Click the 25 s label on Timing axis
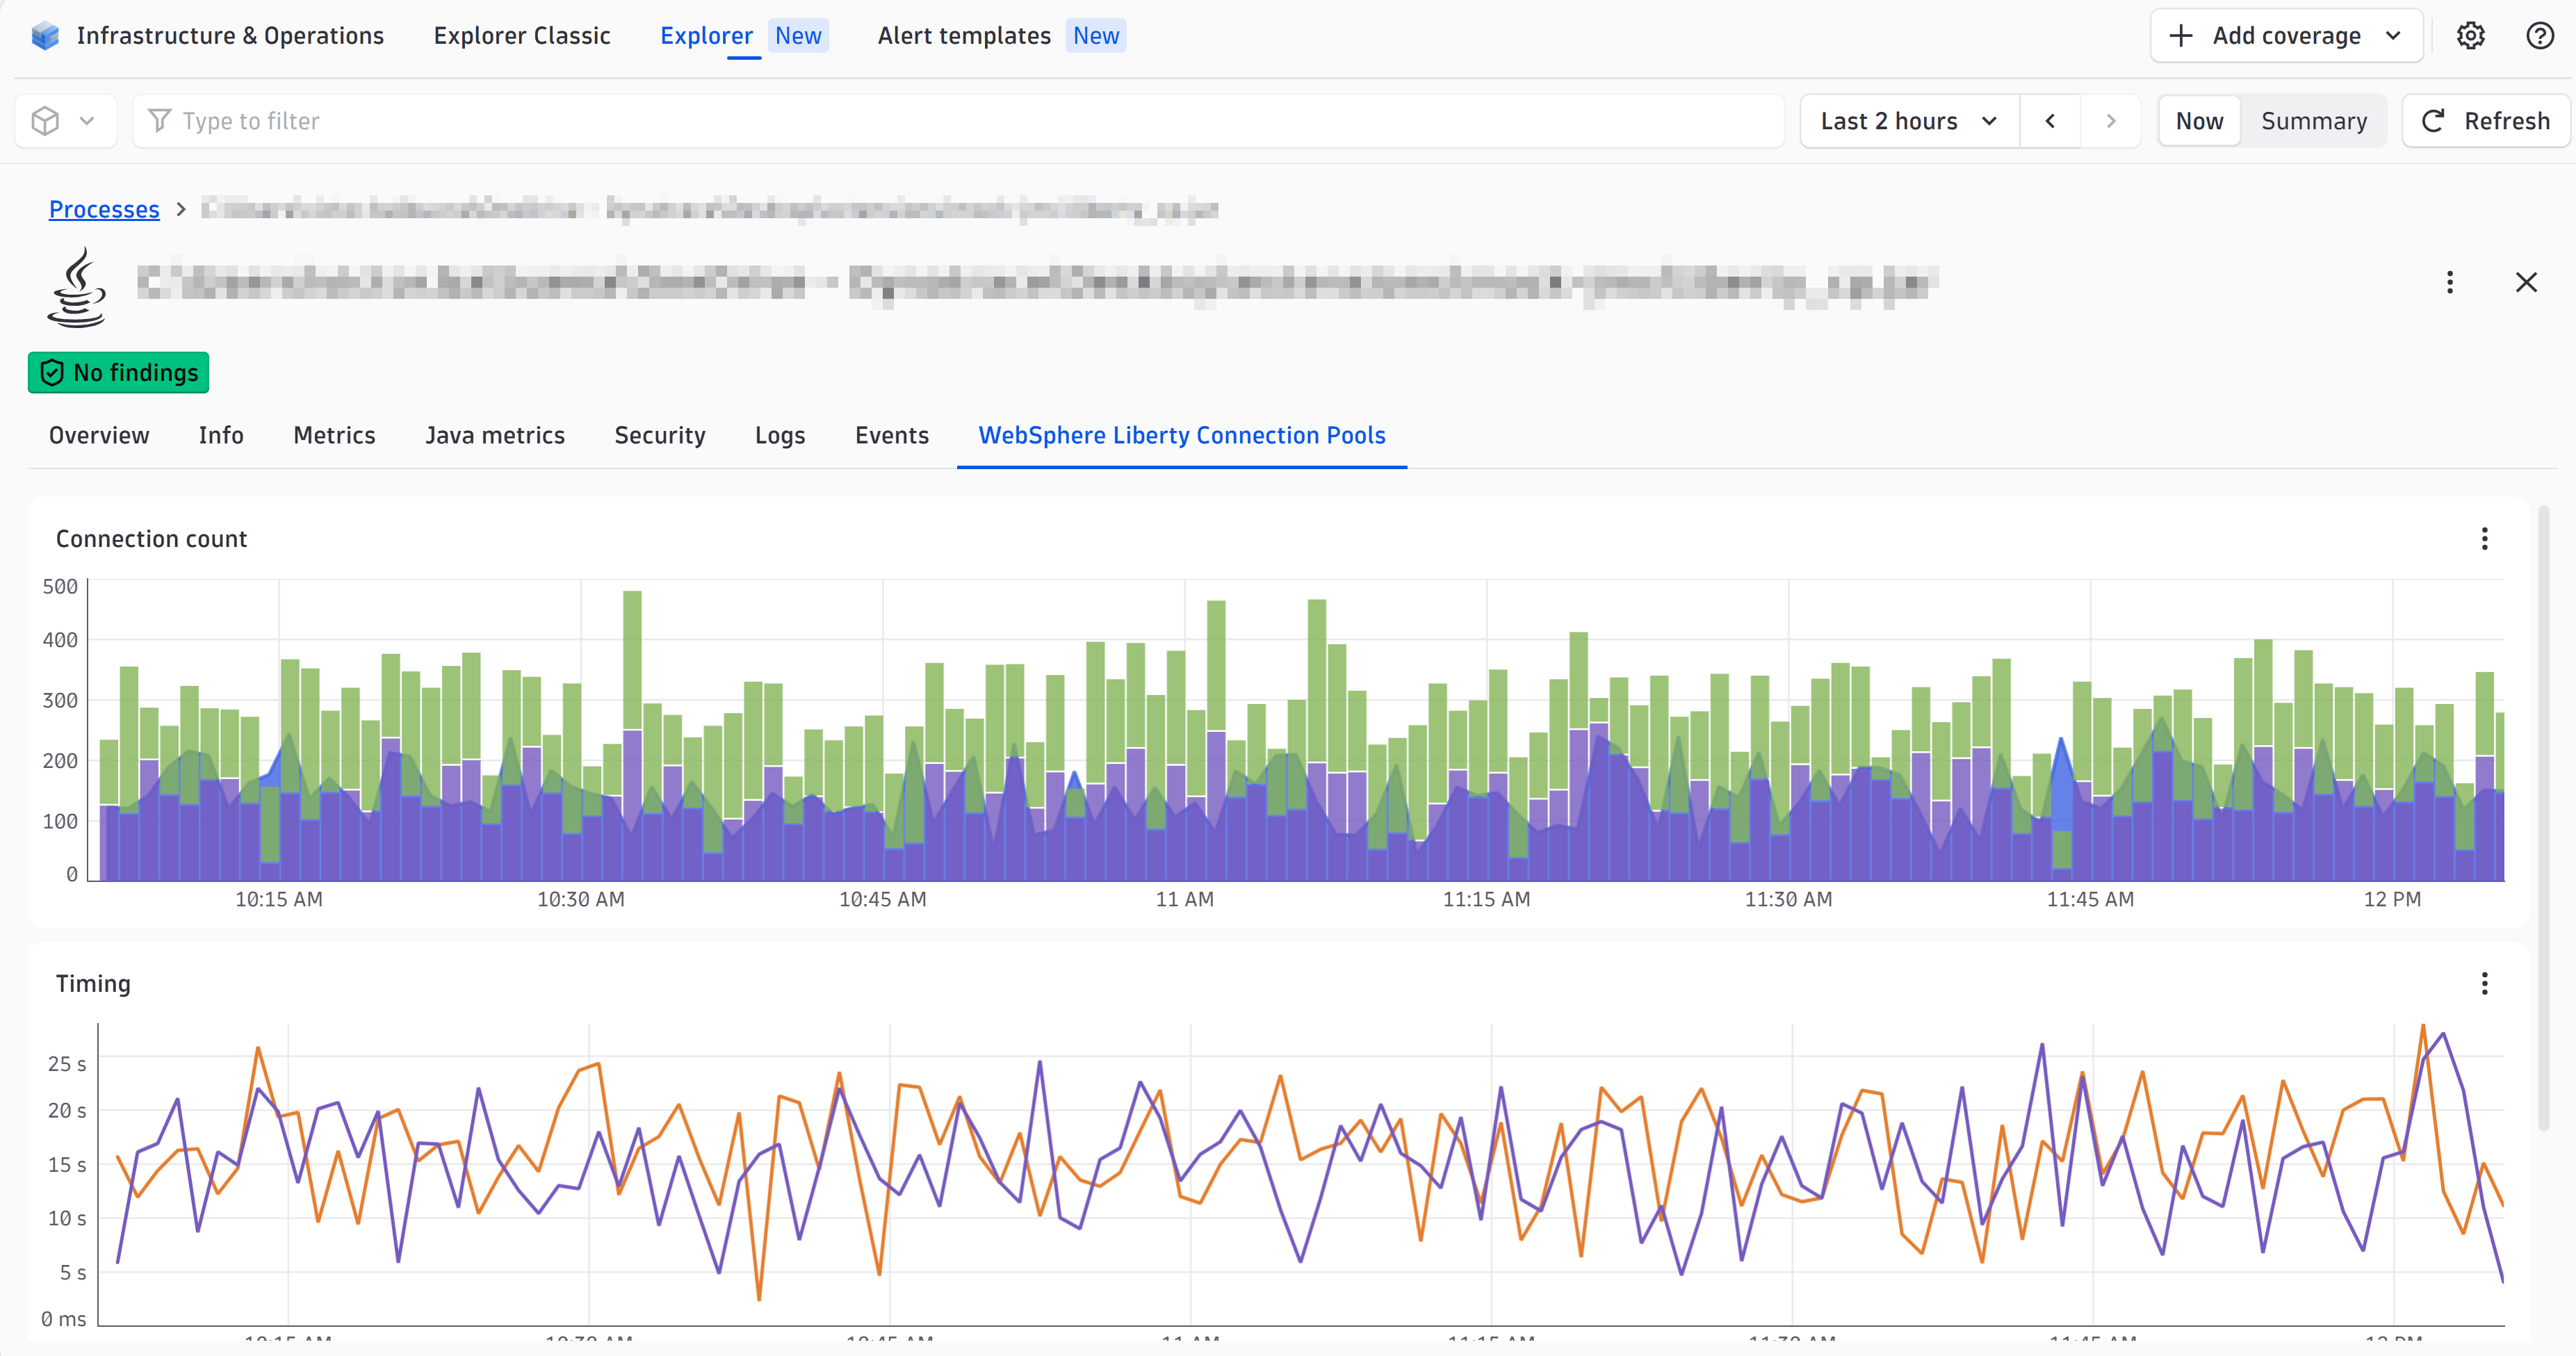The width and height of the screenshot is (2576, 1356). pyautogui.click(x=67, y=1064)
